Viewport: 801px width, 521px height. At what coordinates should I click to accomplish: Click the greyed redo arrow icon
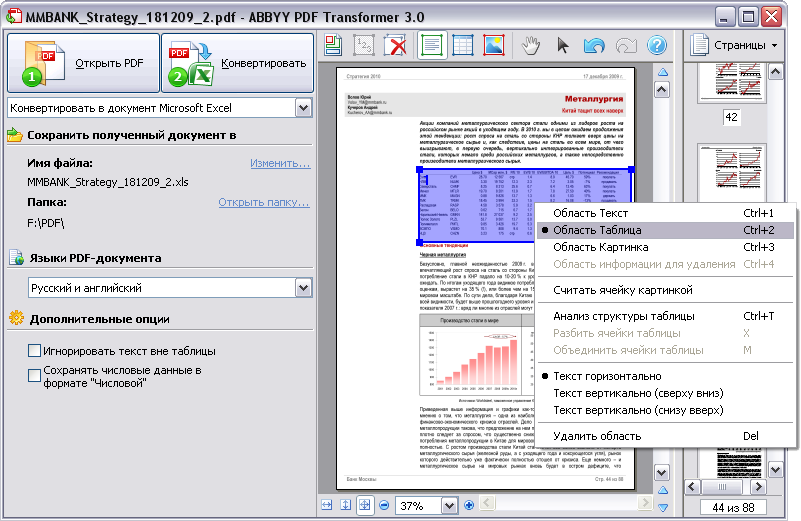pos(626,45)
